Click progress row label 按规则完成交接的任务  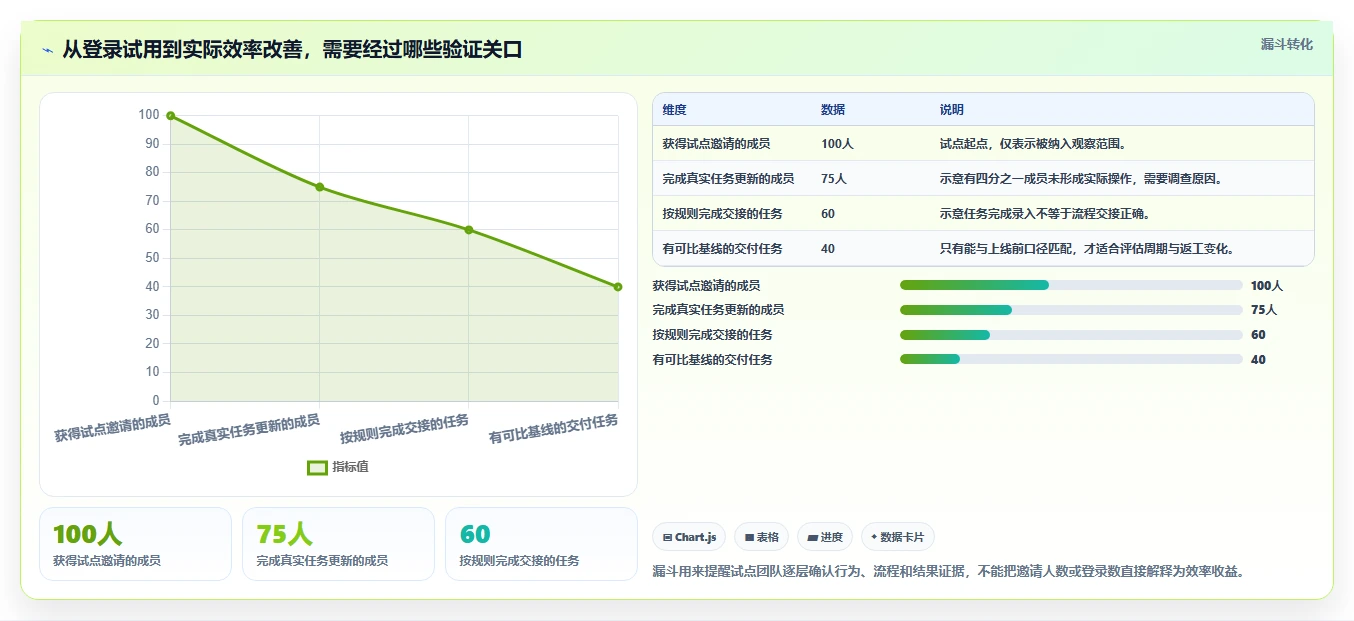pos(712,335)
